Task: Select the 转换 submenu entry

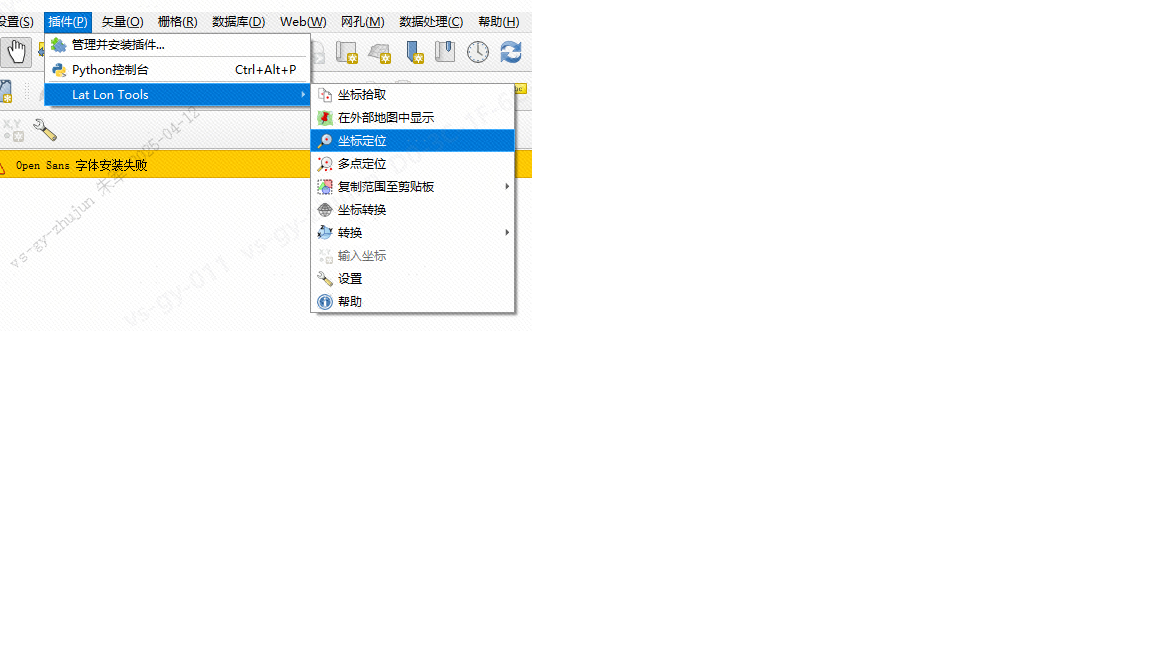Action: point(412,233)
